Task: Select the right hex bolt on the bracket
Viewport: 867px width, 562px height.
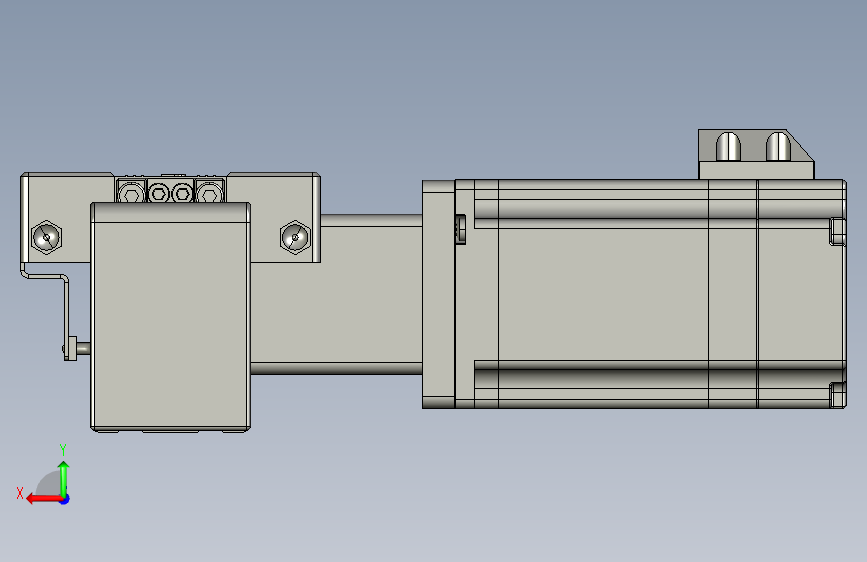Action: [x=295, y=237]
